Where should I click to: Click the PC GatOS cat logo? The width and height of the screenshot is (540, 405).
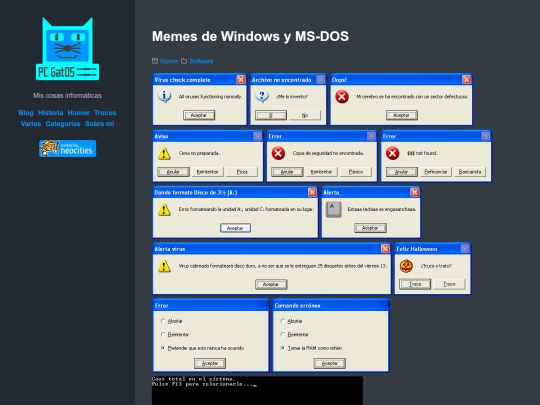(68, 49)
